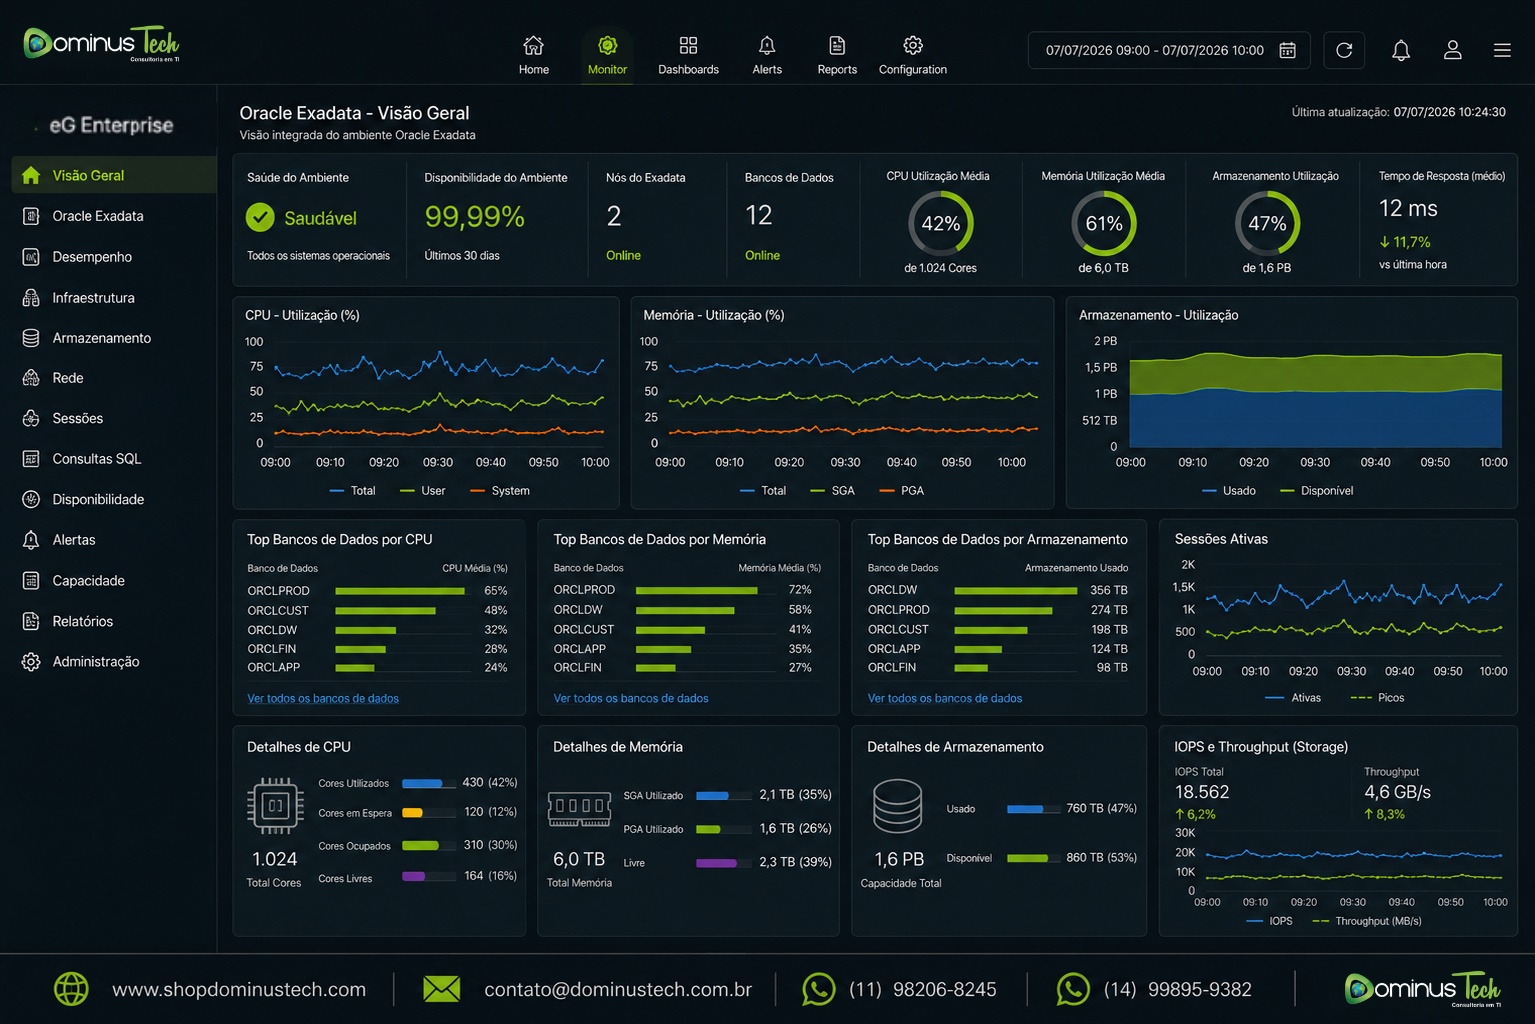Click the 99,99% availability value
The width and height of the screenshot is (1535, 1024).
[474, 216]
